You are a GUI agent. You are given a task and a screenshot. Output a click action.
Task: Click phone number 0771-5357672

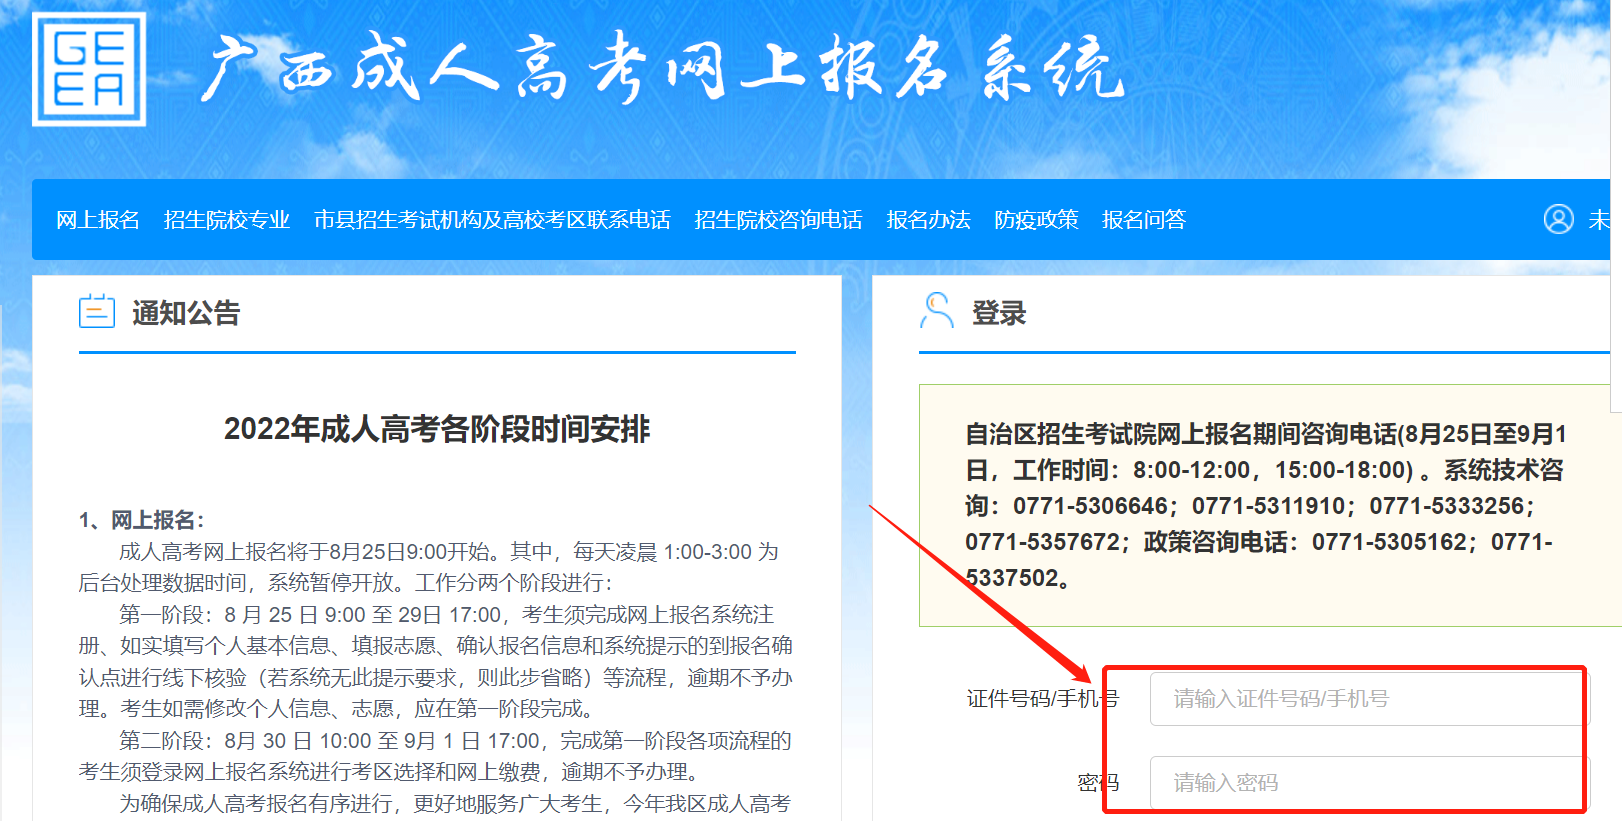pos(1043,542)
